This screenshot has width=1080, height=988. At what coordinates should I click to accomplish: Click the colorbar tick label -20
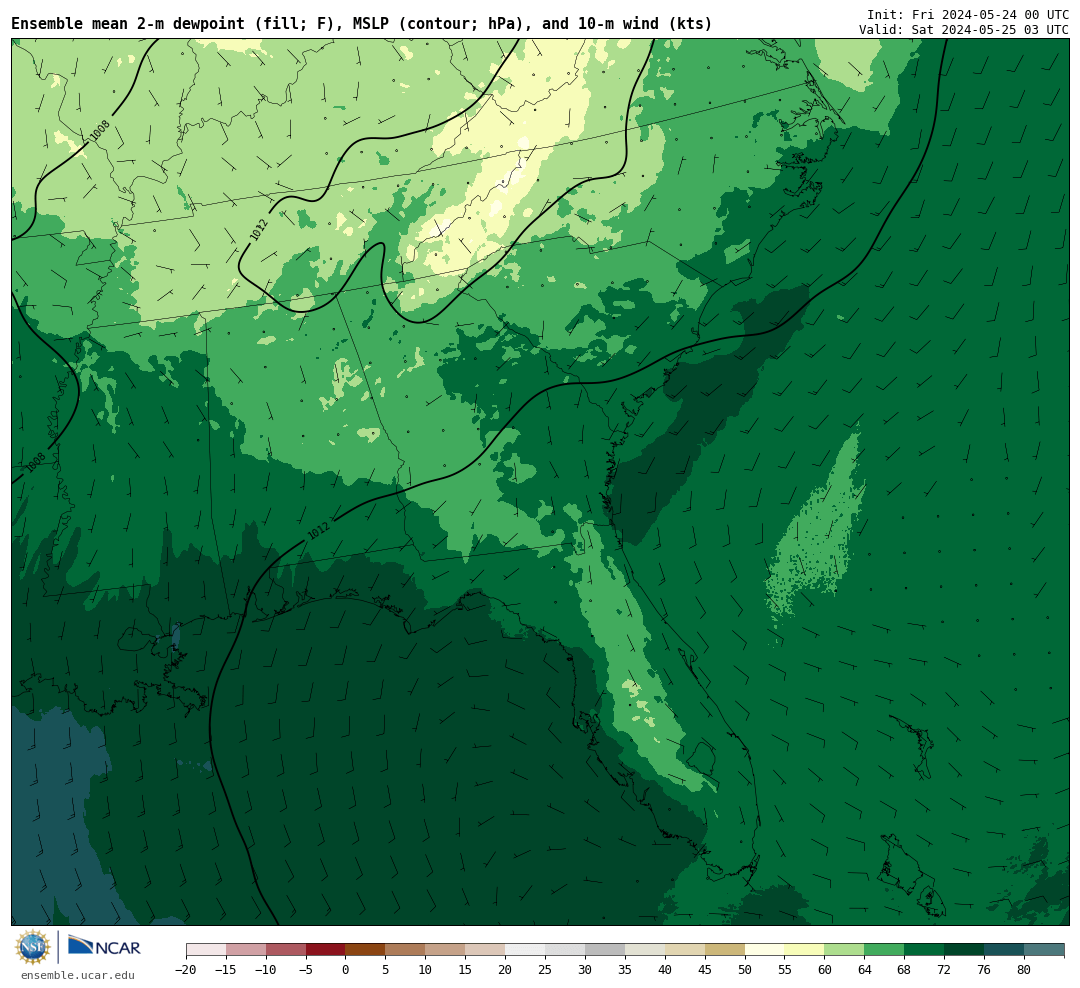pyautogui.click(x=186, y=969)
